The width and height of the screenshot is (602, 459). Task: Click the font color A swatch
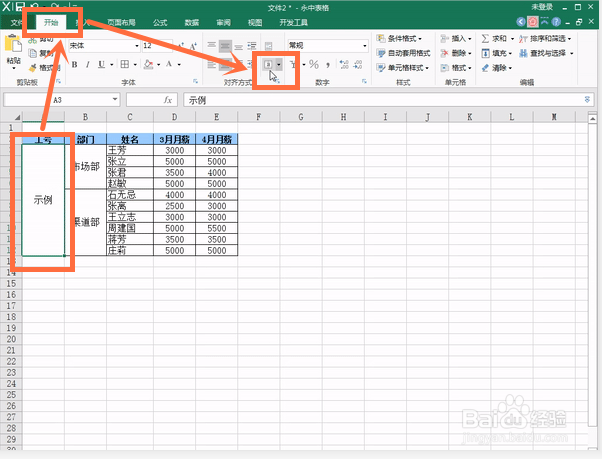click(x=169, y=64)
